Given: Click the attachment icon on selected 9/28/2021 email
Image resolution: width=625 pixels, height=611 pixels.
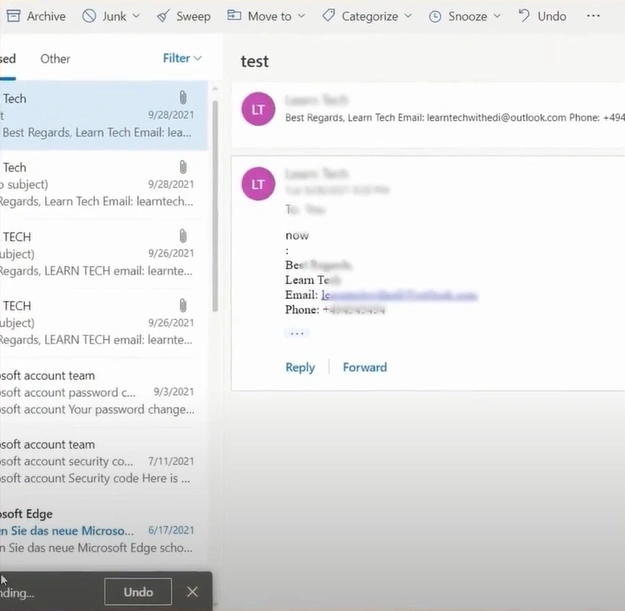Looking at the screenshot, I should pos(183,98).
